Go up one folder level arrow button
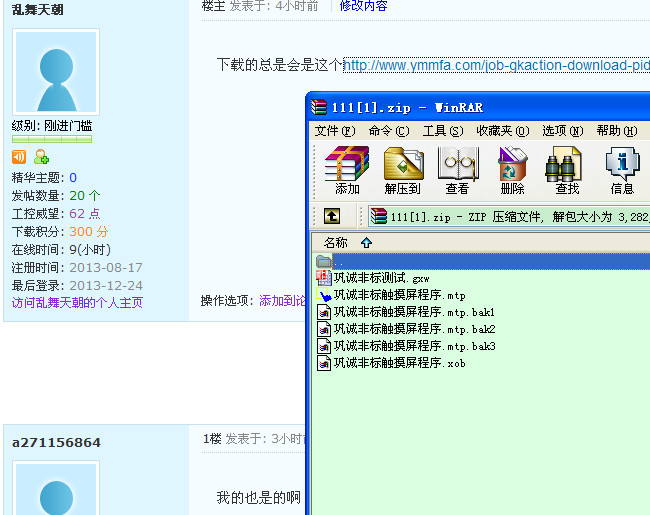Screen dimensions: 650x515 (332, 216)
